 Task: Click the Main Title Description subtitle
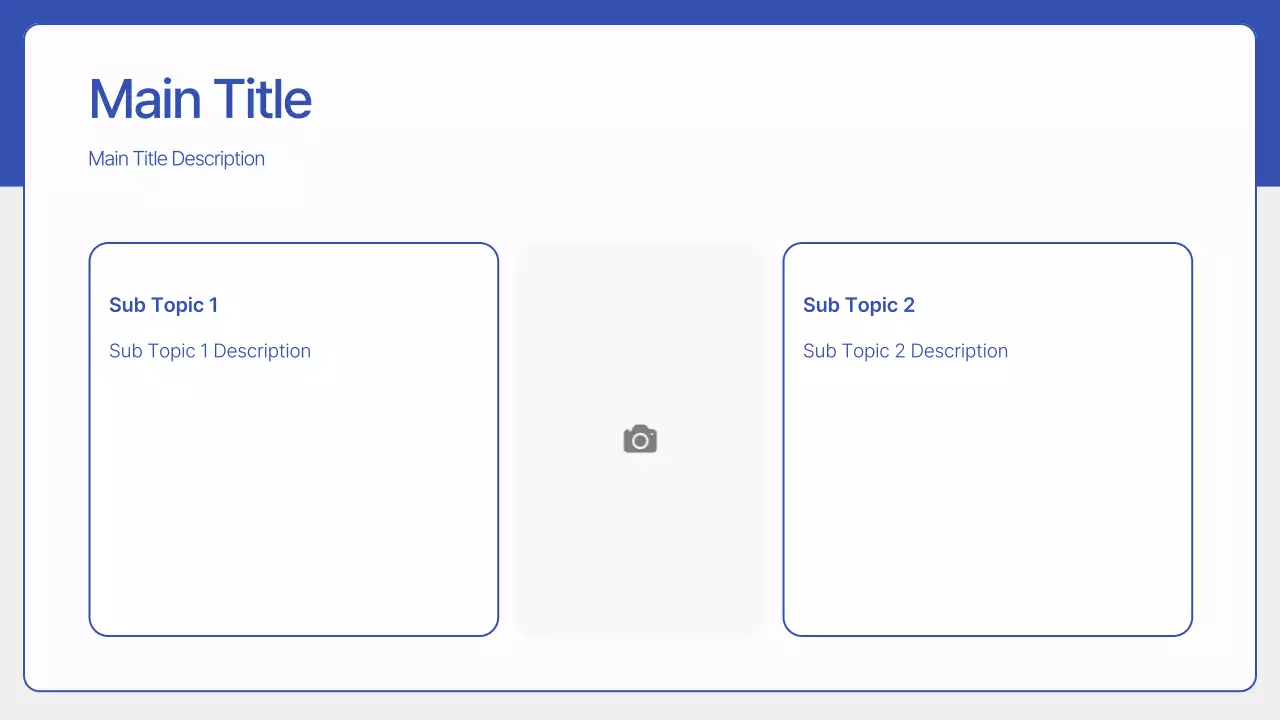[x=176, y=159]
